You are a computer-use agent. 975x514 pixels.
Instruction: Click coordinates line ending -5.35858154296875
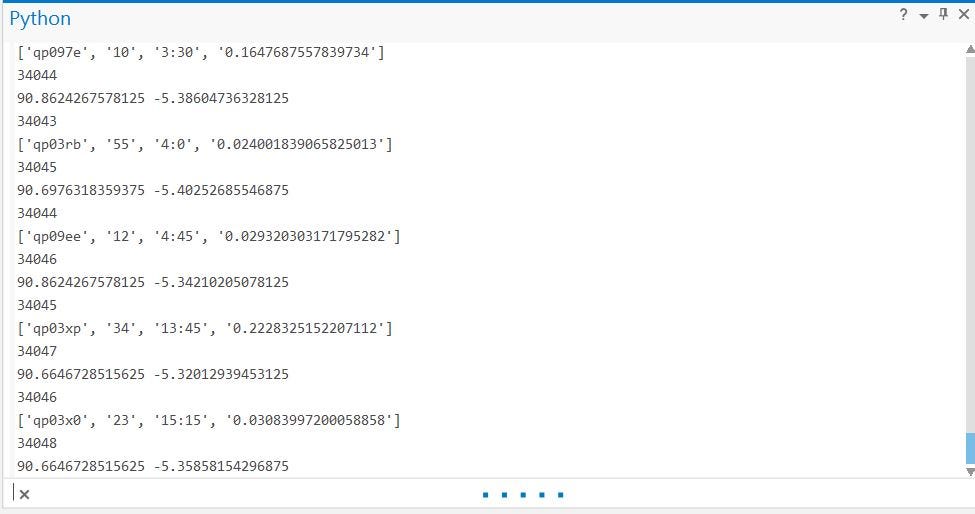153,466
